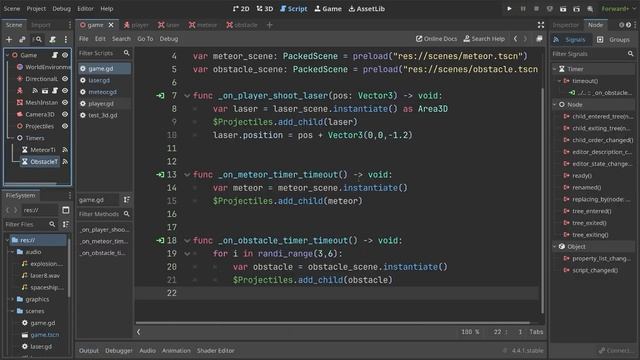Click the Movie Maker mode icon
The height and width of the screenshot is (360, 640).
tap(590, 9)
